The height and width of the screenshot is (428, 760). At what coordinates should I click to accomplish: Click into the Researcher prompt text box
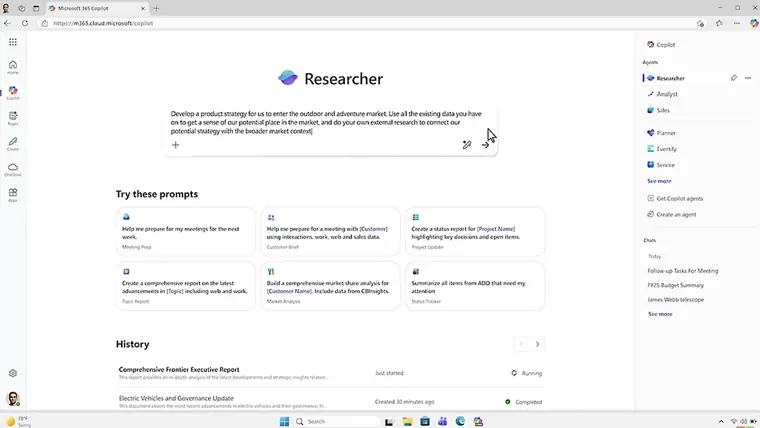[326, 122]
